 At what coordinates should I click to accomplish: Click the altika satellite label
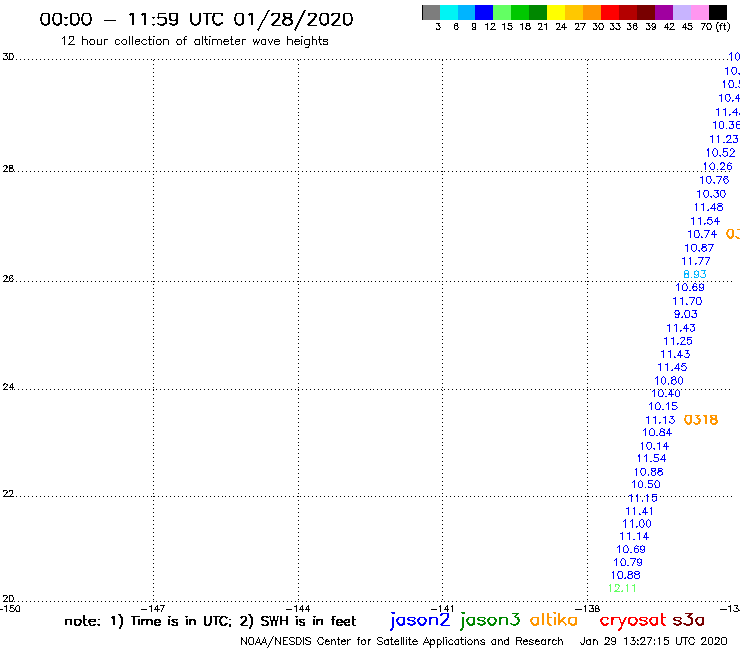click(x=553, y=620)
